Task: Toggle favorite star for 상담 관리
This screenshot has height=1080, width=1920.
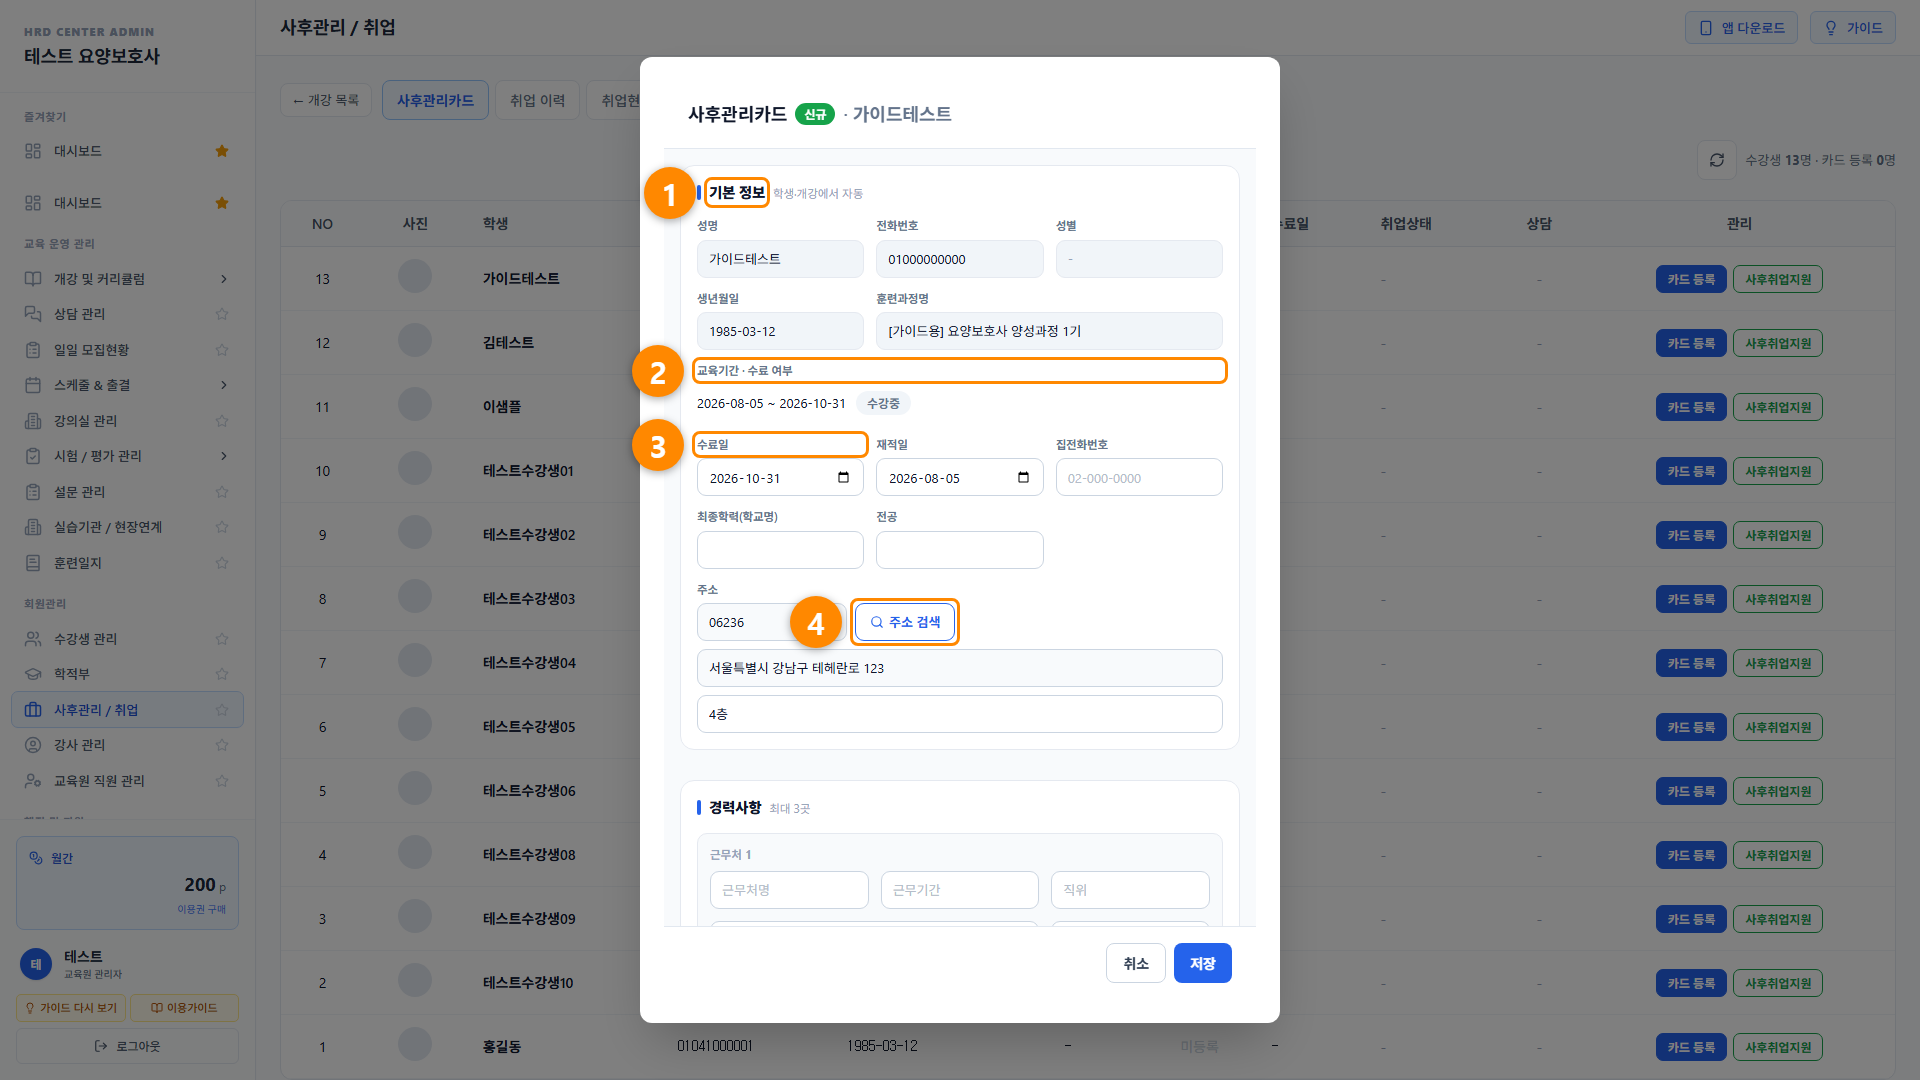Action: 222,314
